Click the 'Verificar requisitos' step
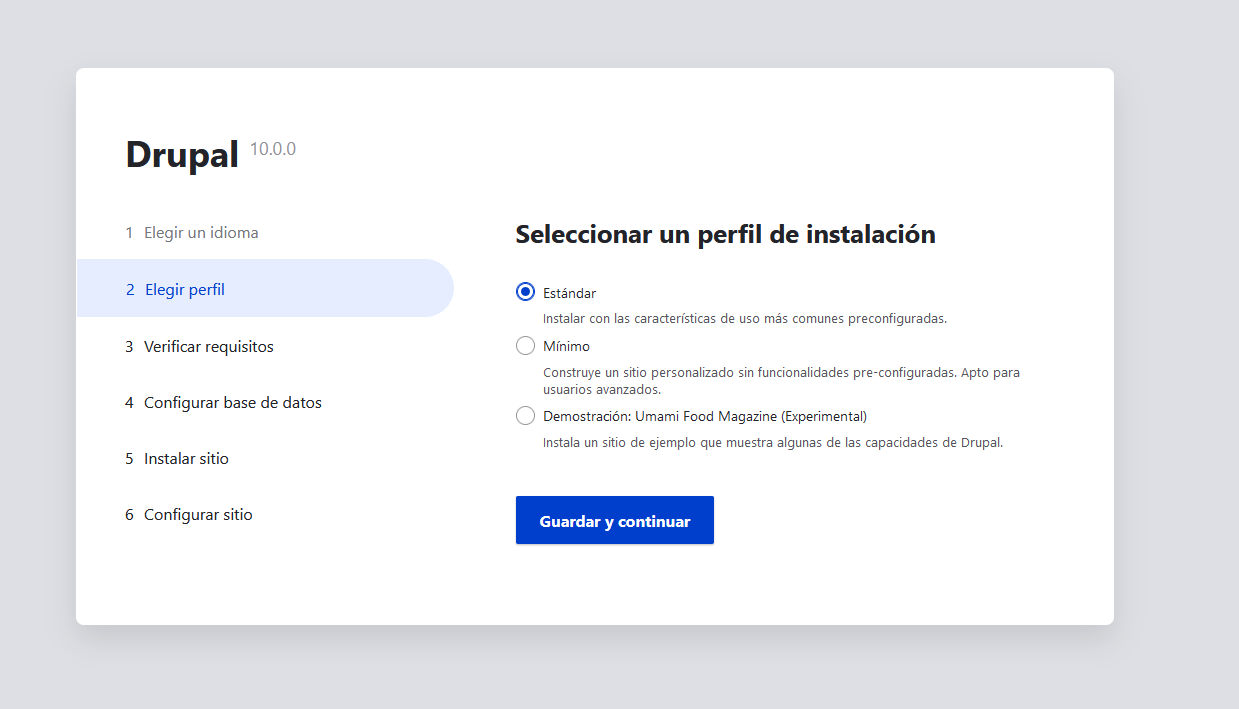The height and width of the screenshot is (709, 1239). tap(199, 346)
